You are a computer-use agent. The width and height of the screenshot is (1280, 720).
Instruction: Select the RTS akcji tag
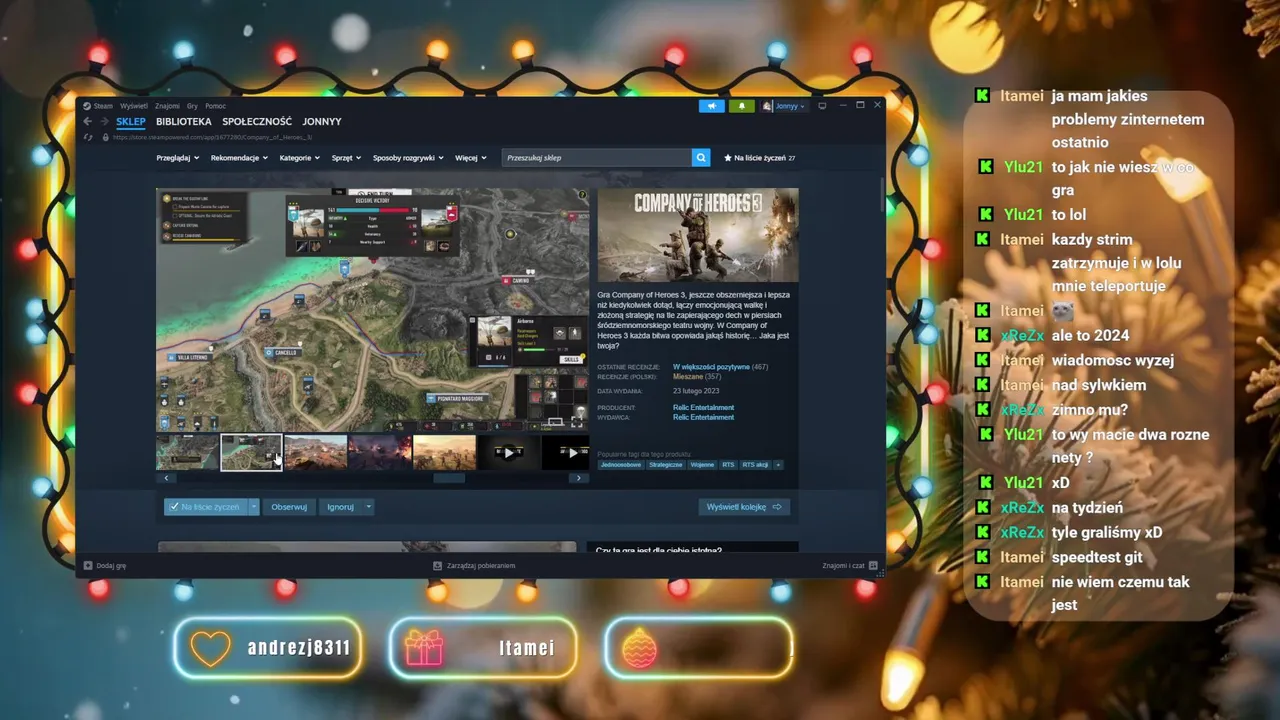[755, 465]
